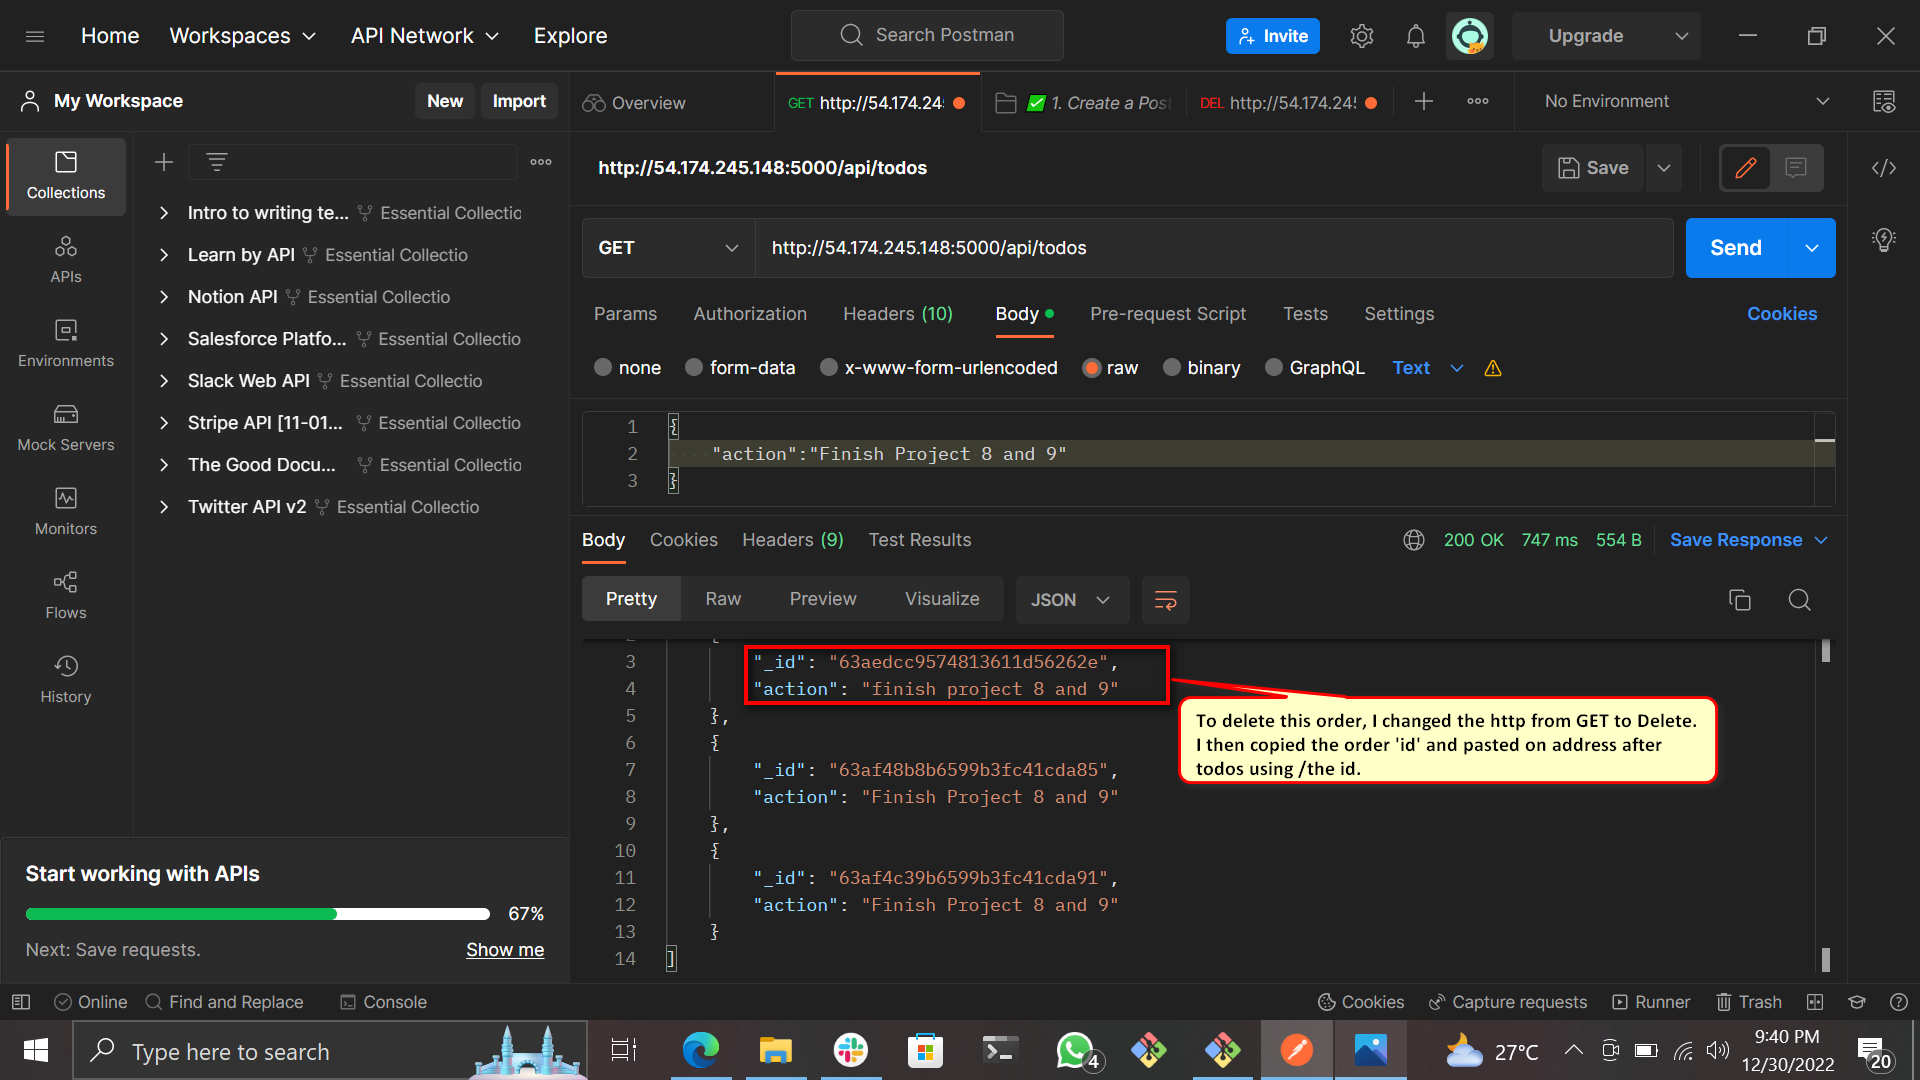Image resolution: width=1920 pixels, height=1080 pixels.
Task: Open the Flows panel
Action: click(65, 595)
